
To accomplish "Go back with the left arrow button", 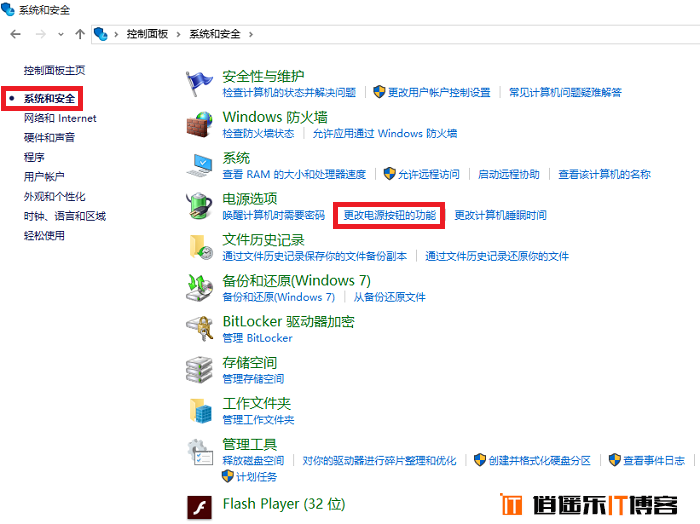I will click(x=16, y=34).
